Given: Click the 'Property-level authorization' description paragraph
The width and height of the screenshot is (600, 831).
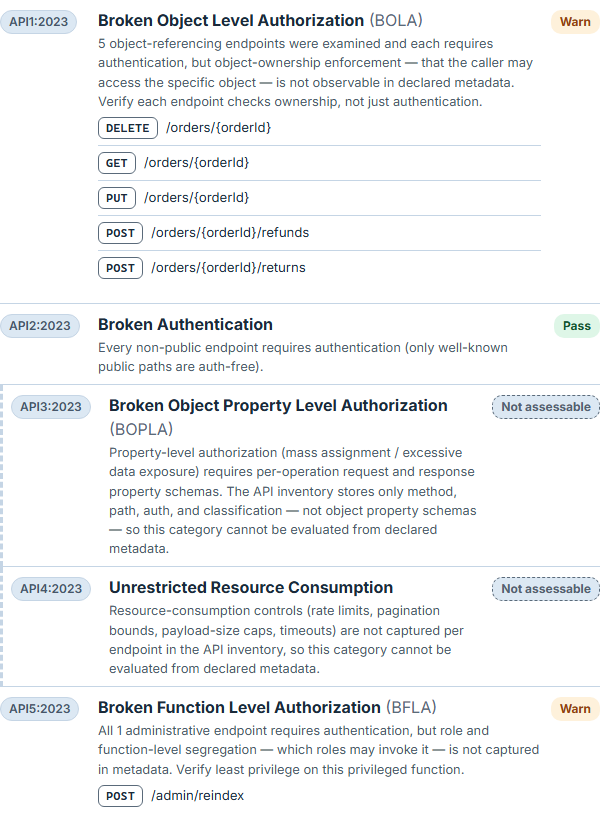Looking at the screenshot, I should click(293, 501).
